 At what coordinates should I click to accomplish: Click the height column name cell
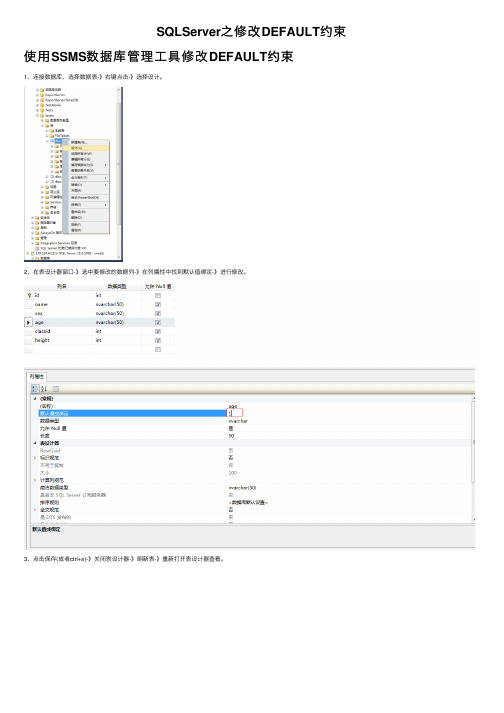(62, 341)
